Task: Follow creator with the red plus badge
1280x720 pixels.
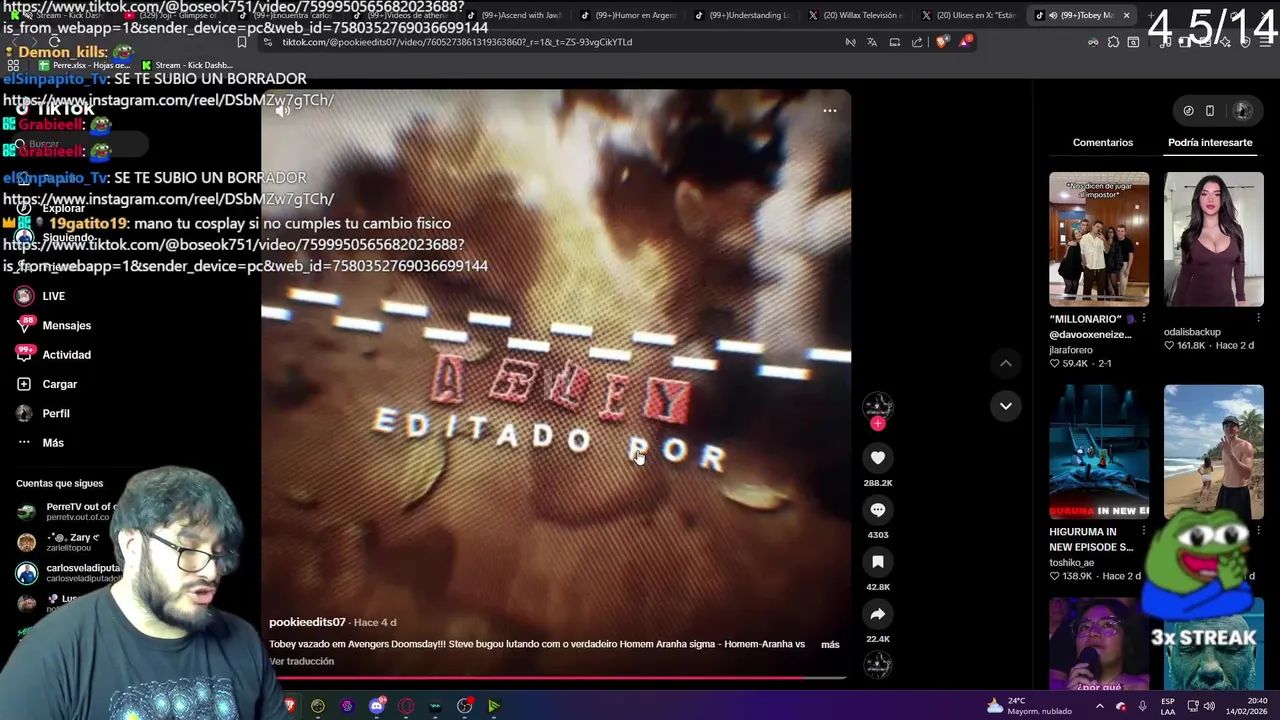Action: click(877, 424)
